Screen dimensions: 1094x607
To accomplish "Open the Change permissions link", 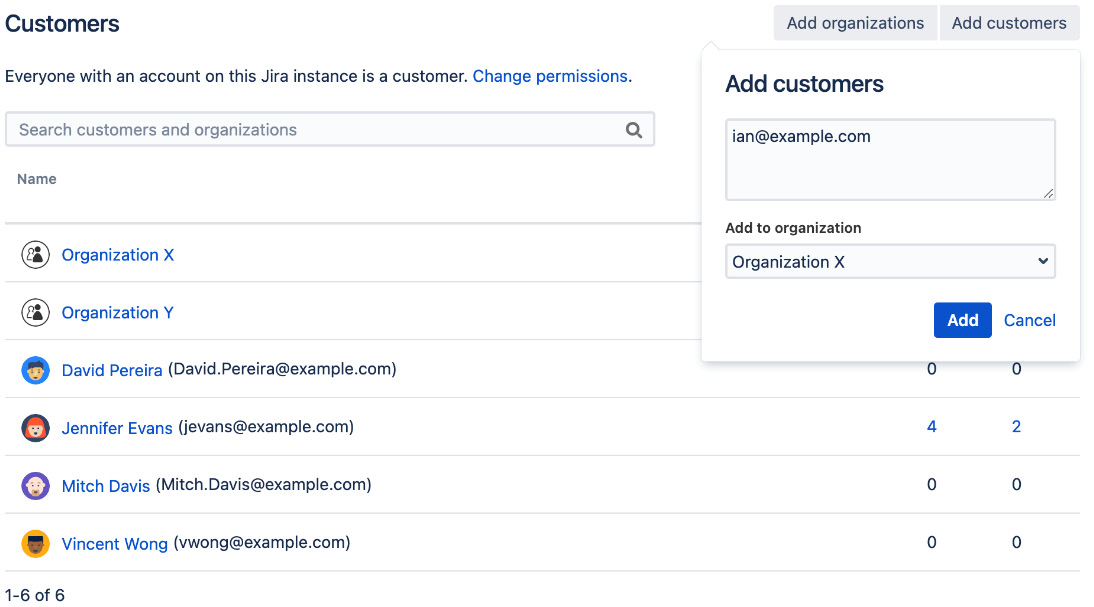I will tap(550, 76).
